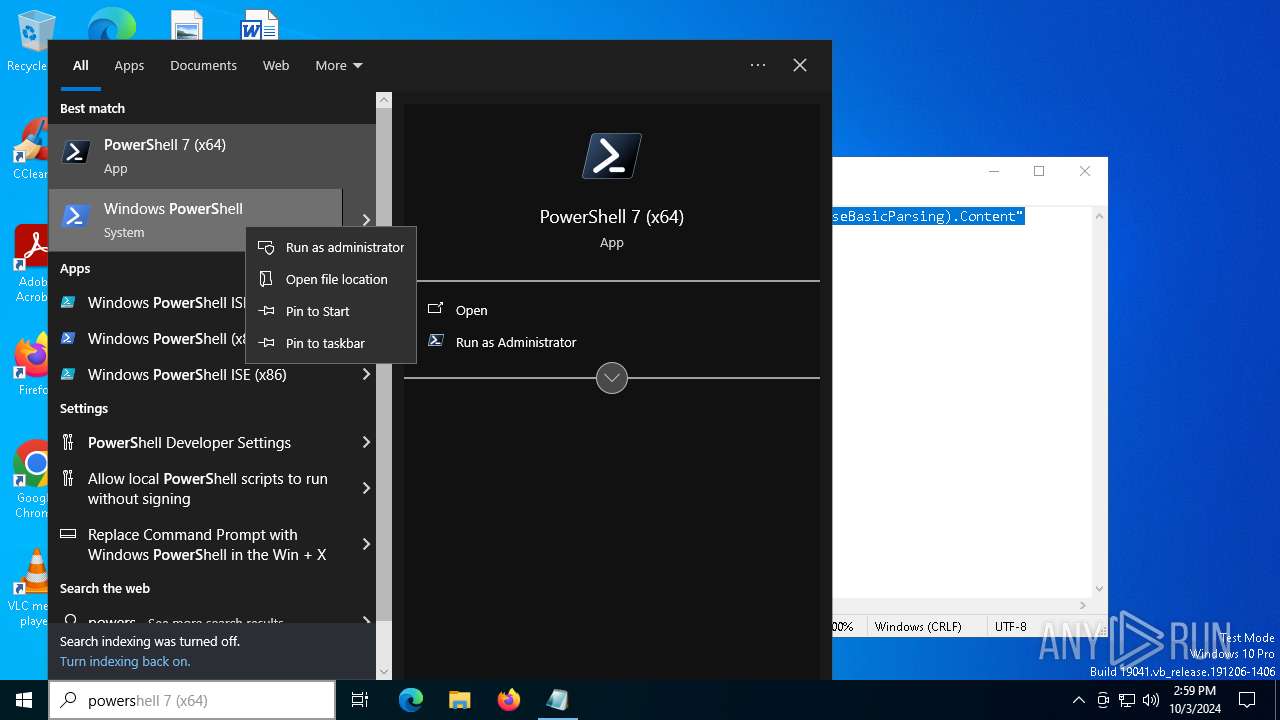Click Run as Administrator icon in preview pane
Viewport: 1280px width, 720px height.
[x=436, y=341]
